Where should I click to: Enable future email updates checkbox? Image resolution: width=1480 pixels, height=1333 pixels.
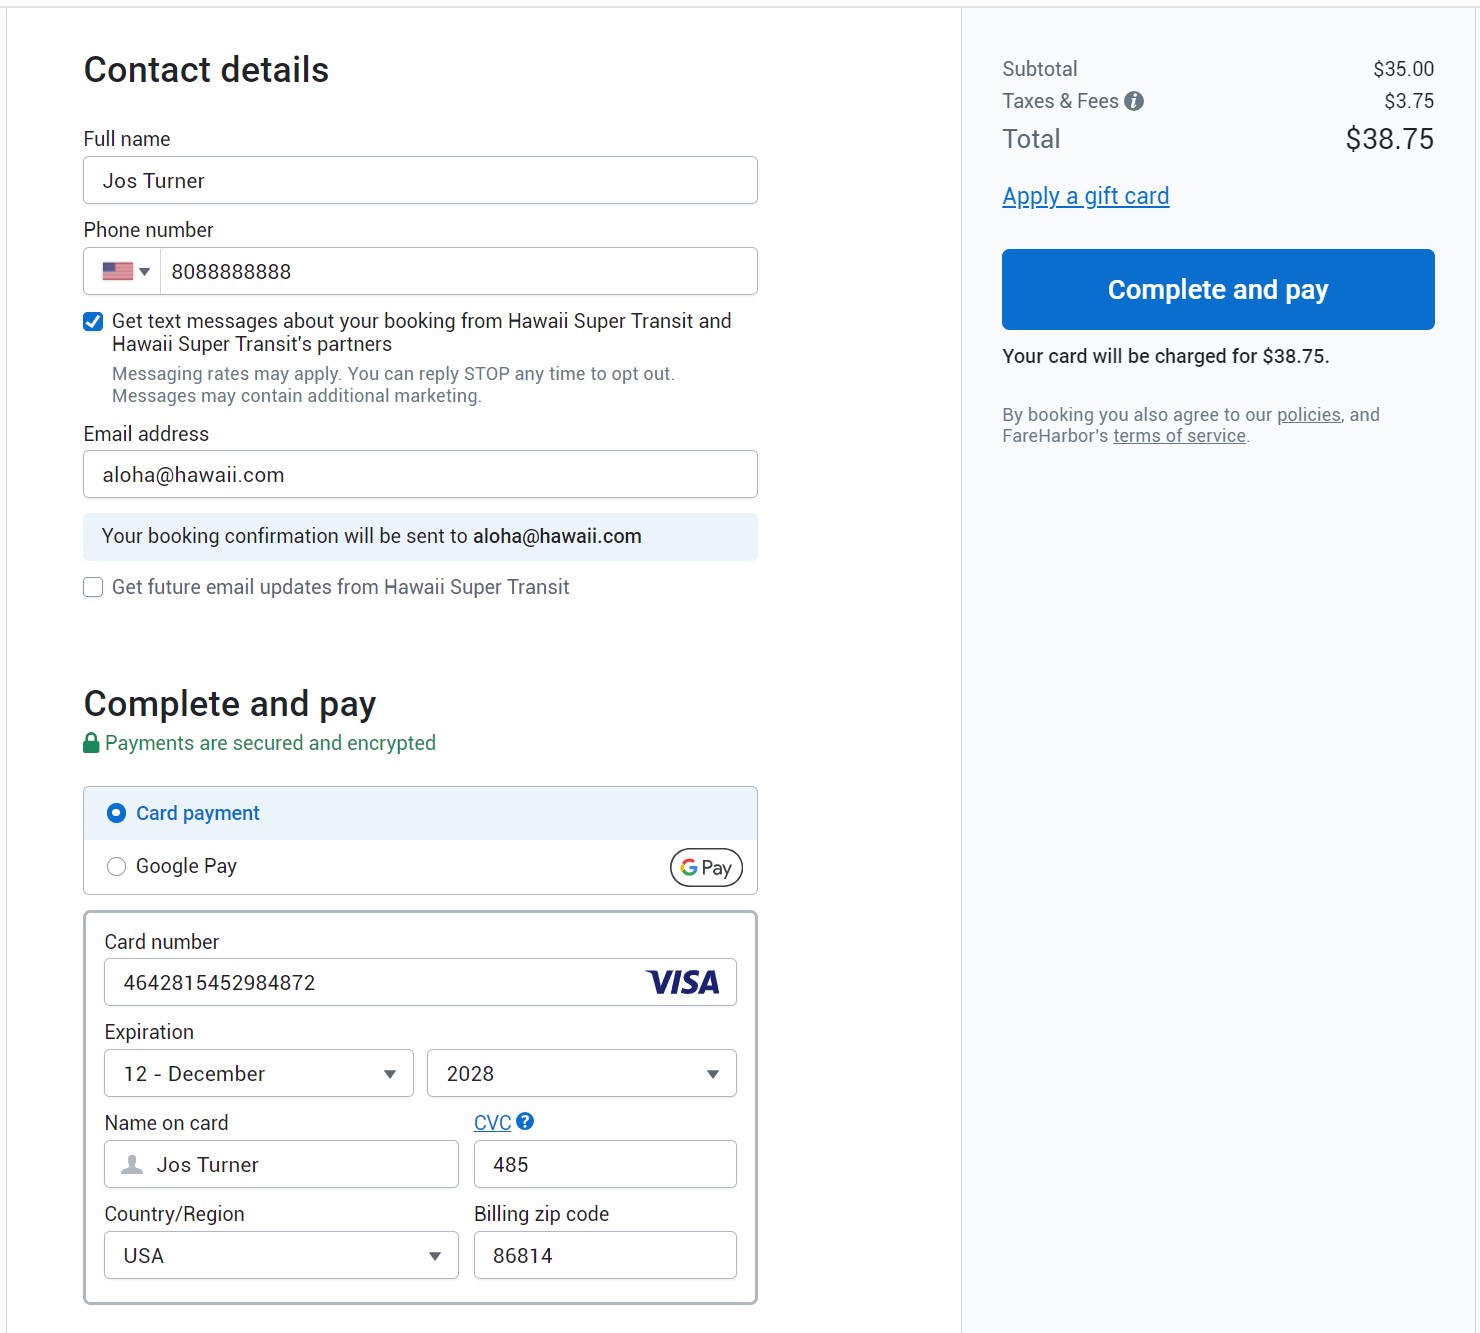click(x=93, y=587)
